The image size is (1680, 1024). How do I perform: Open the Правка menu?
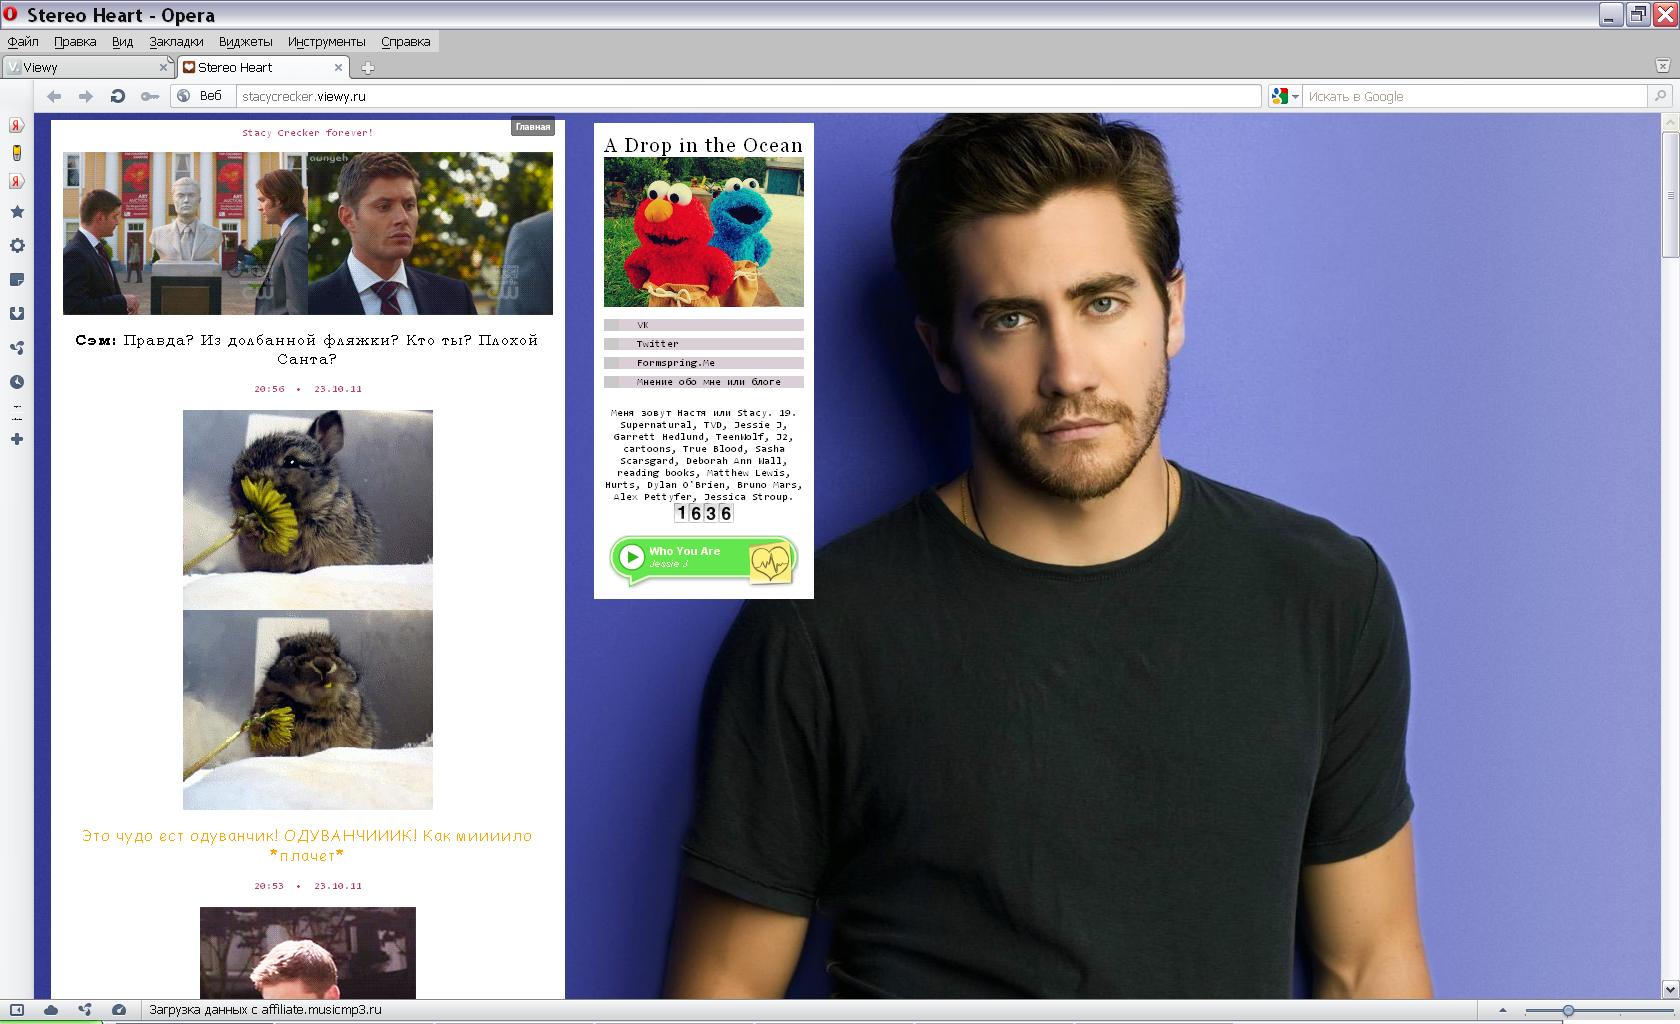[x=75, y=41]
